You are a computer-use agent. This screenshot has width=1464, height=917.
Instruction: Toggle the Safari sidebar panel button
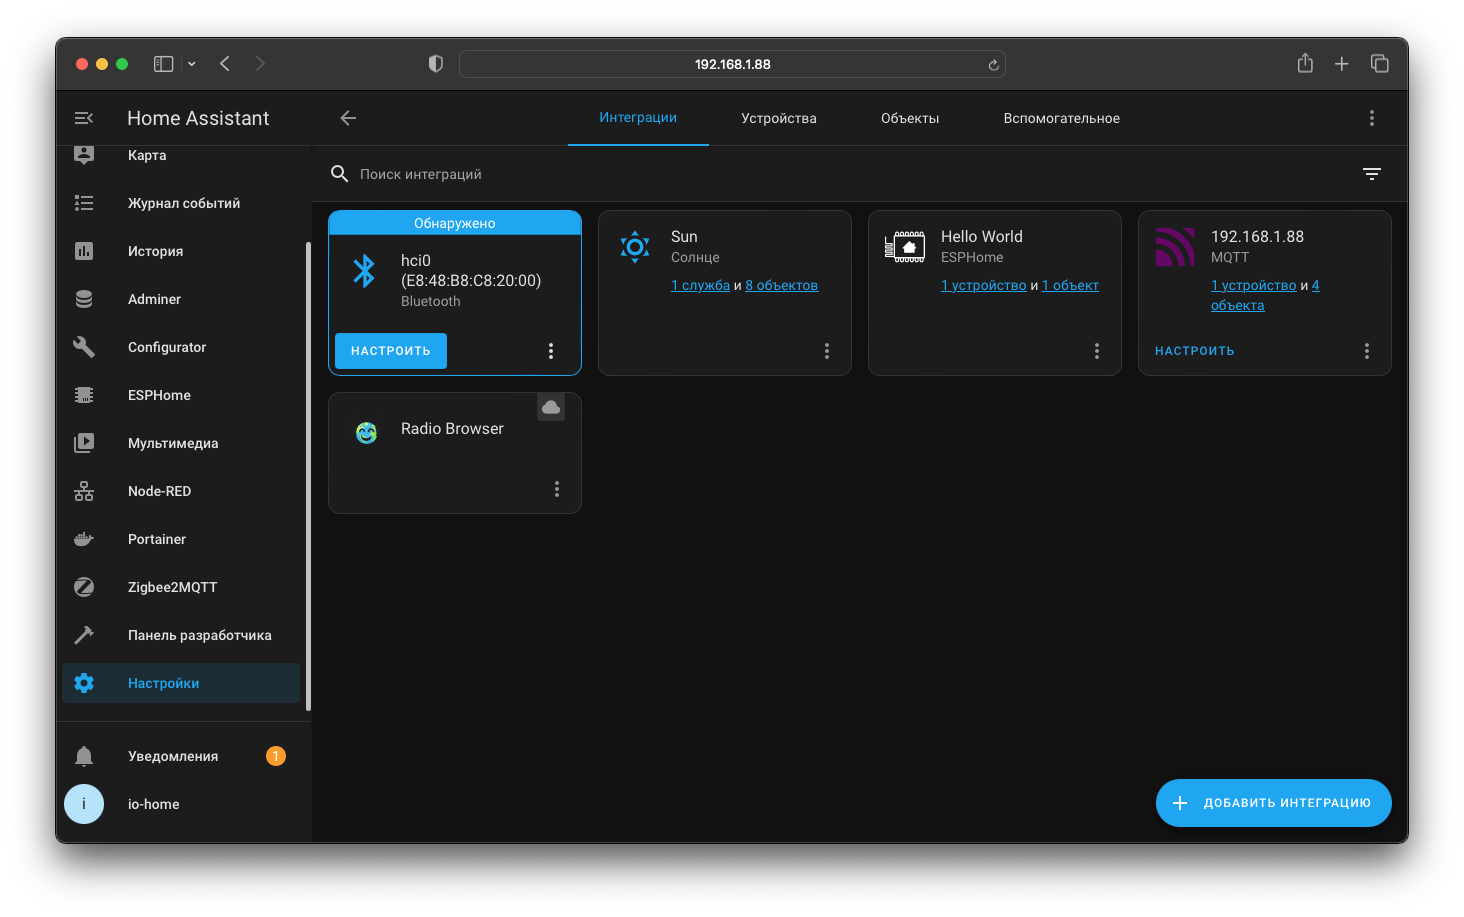click(164, 64)
